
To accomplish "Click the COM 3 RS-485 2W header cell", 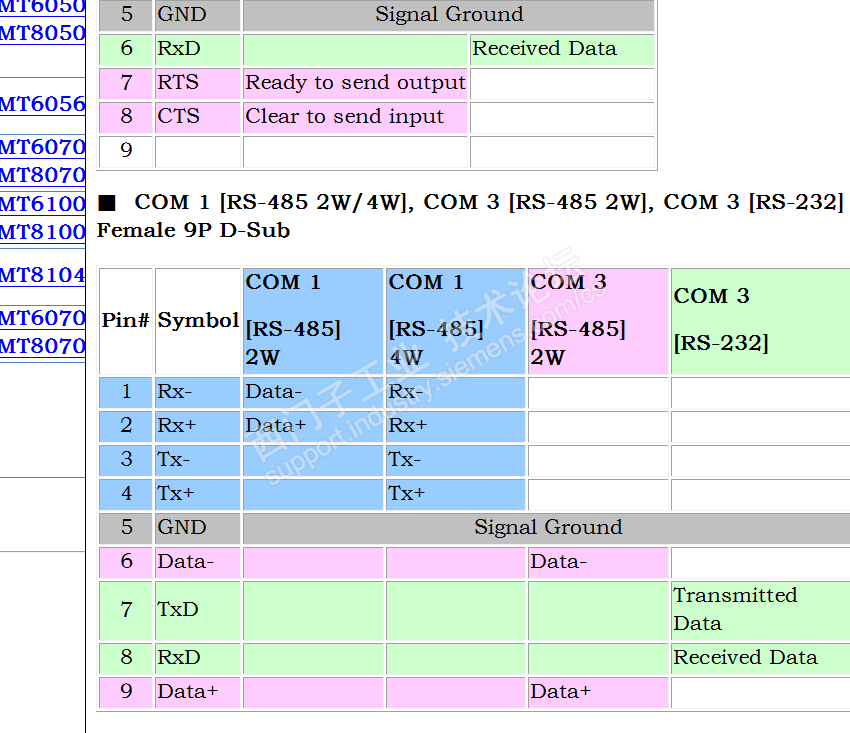I will (x=598, y=320).
